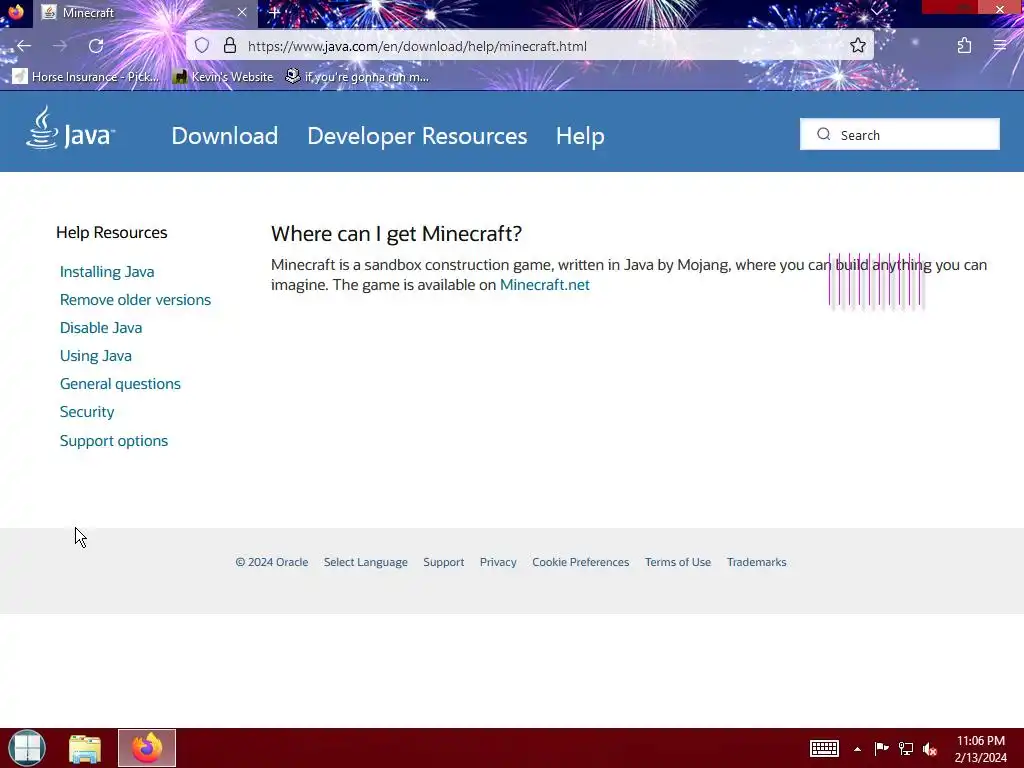Open the taskbar clock and date
The height and width of the screenshot is (768, 1024).
pos(980,748)
